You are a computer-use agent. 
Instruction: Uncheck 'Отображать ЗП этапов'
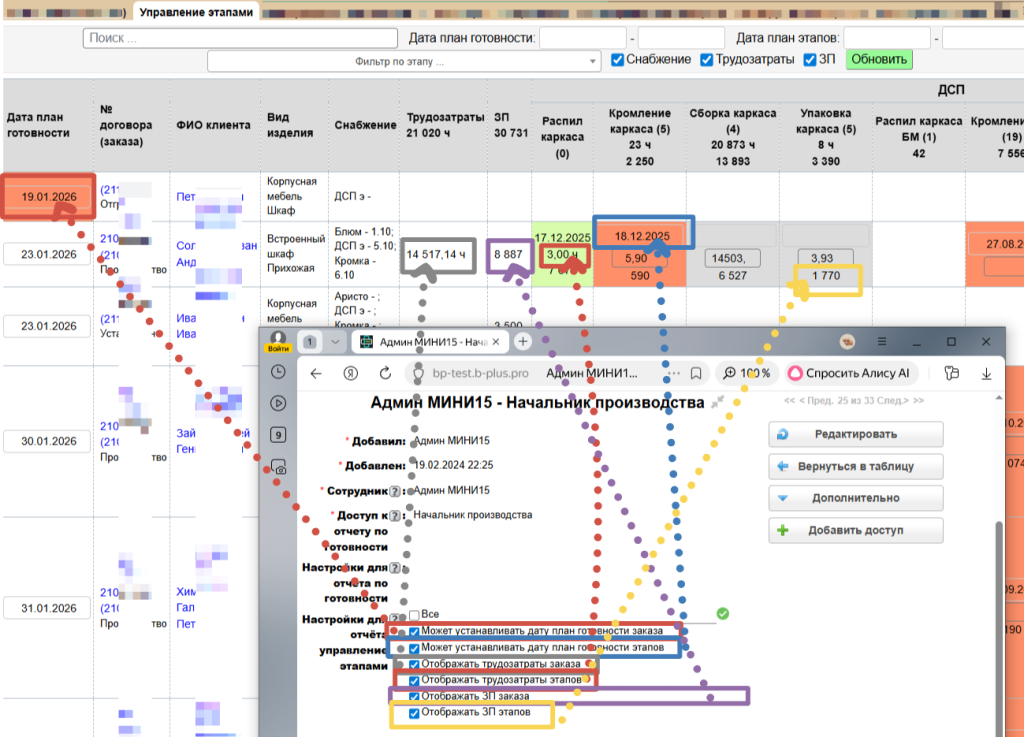[x=414, y=714]
